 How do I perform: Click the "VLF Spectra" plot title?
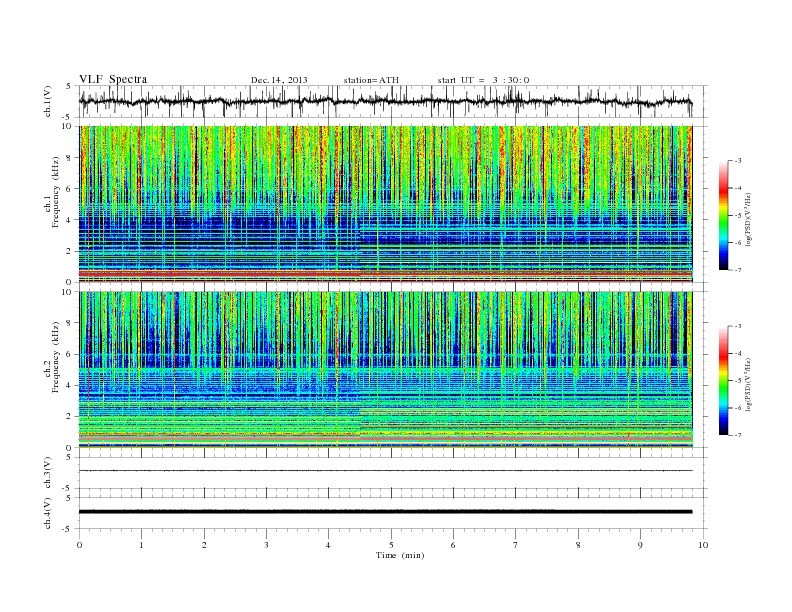[113, 79]
